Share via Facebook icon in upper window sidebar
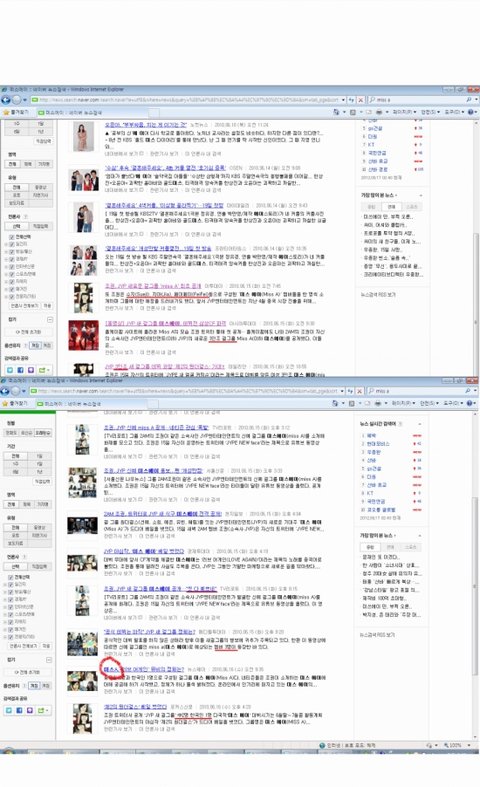The width and height of the screenshot is (480, 787). (21, 370)
